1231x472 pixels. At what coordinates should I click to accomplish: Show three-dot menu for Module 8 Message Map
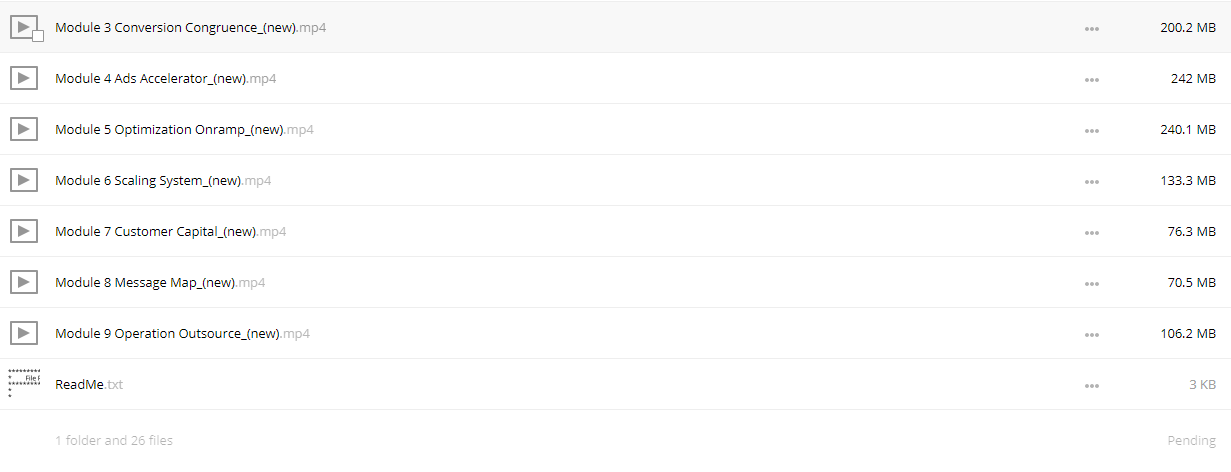(1092, 284)
